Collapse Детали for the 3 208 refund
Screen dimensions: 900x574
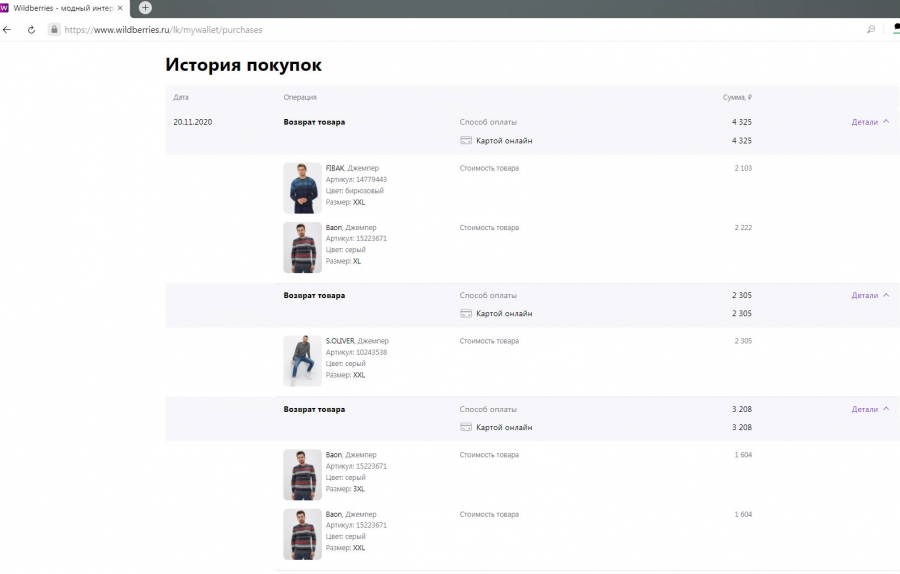[870, 409]
